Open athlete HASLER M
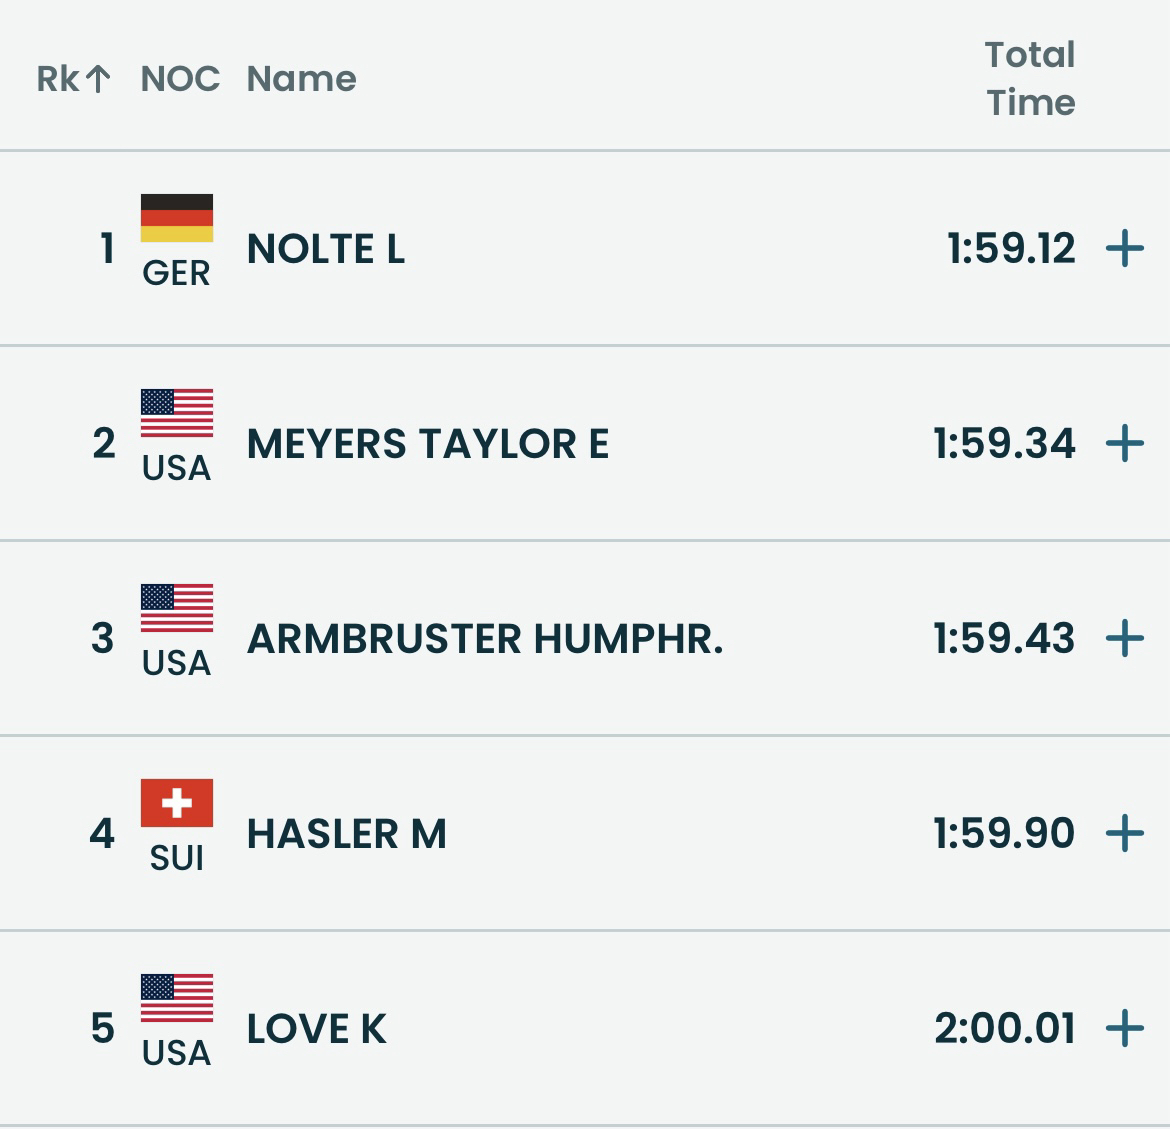 tap(346, 834)
